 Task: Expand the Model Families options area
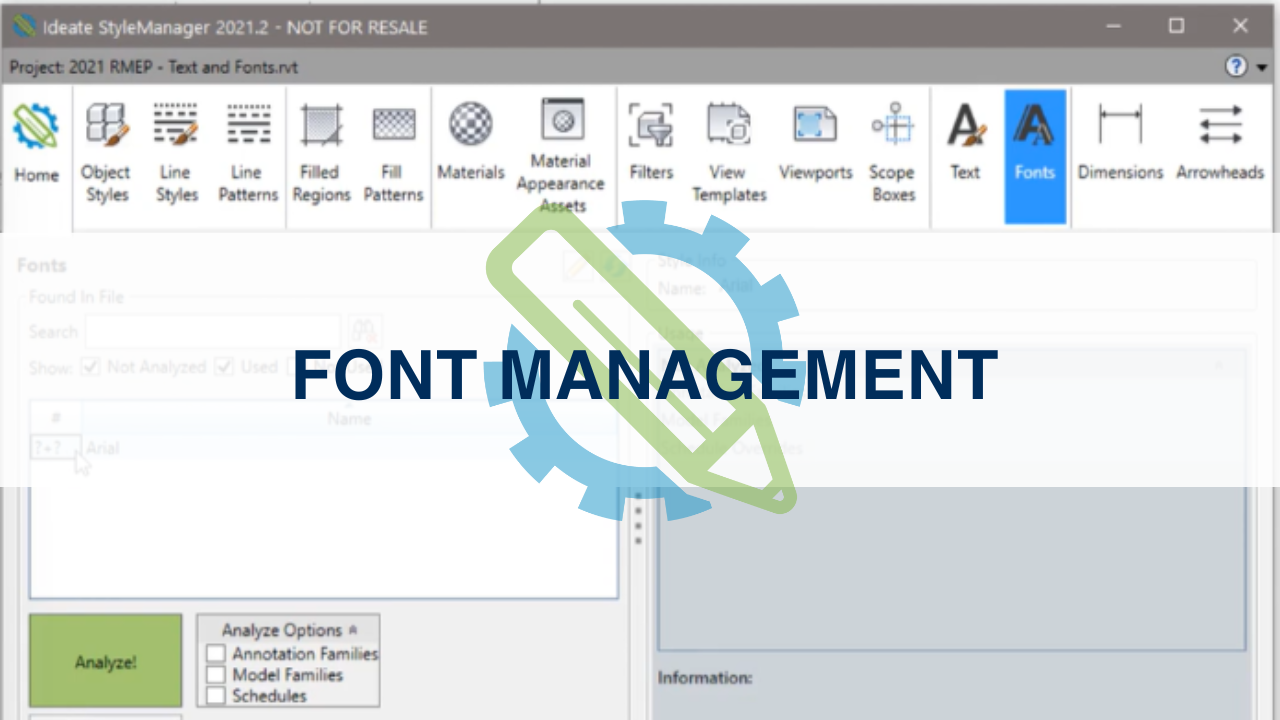tap(216, 674)
